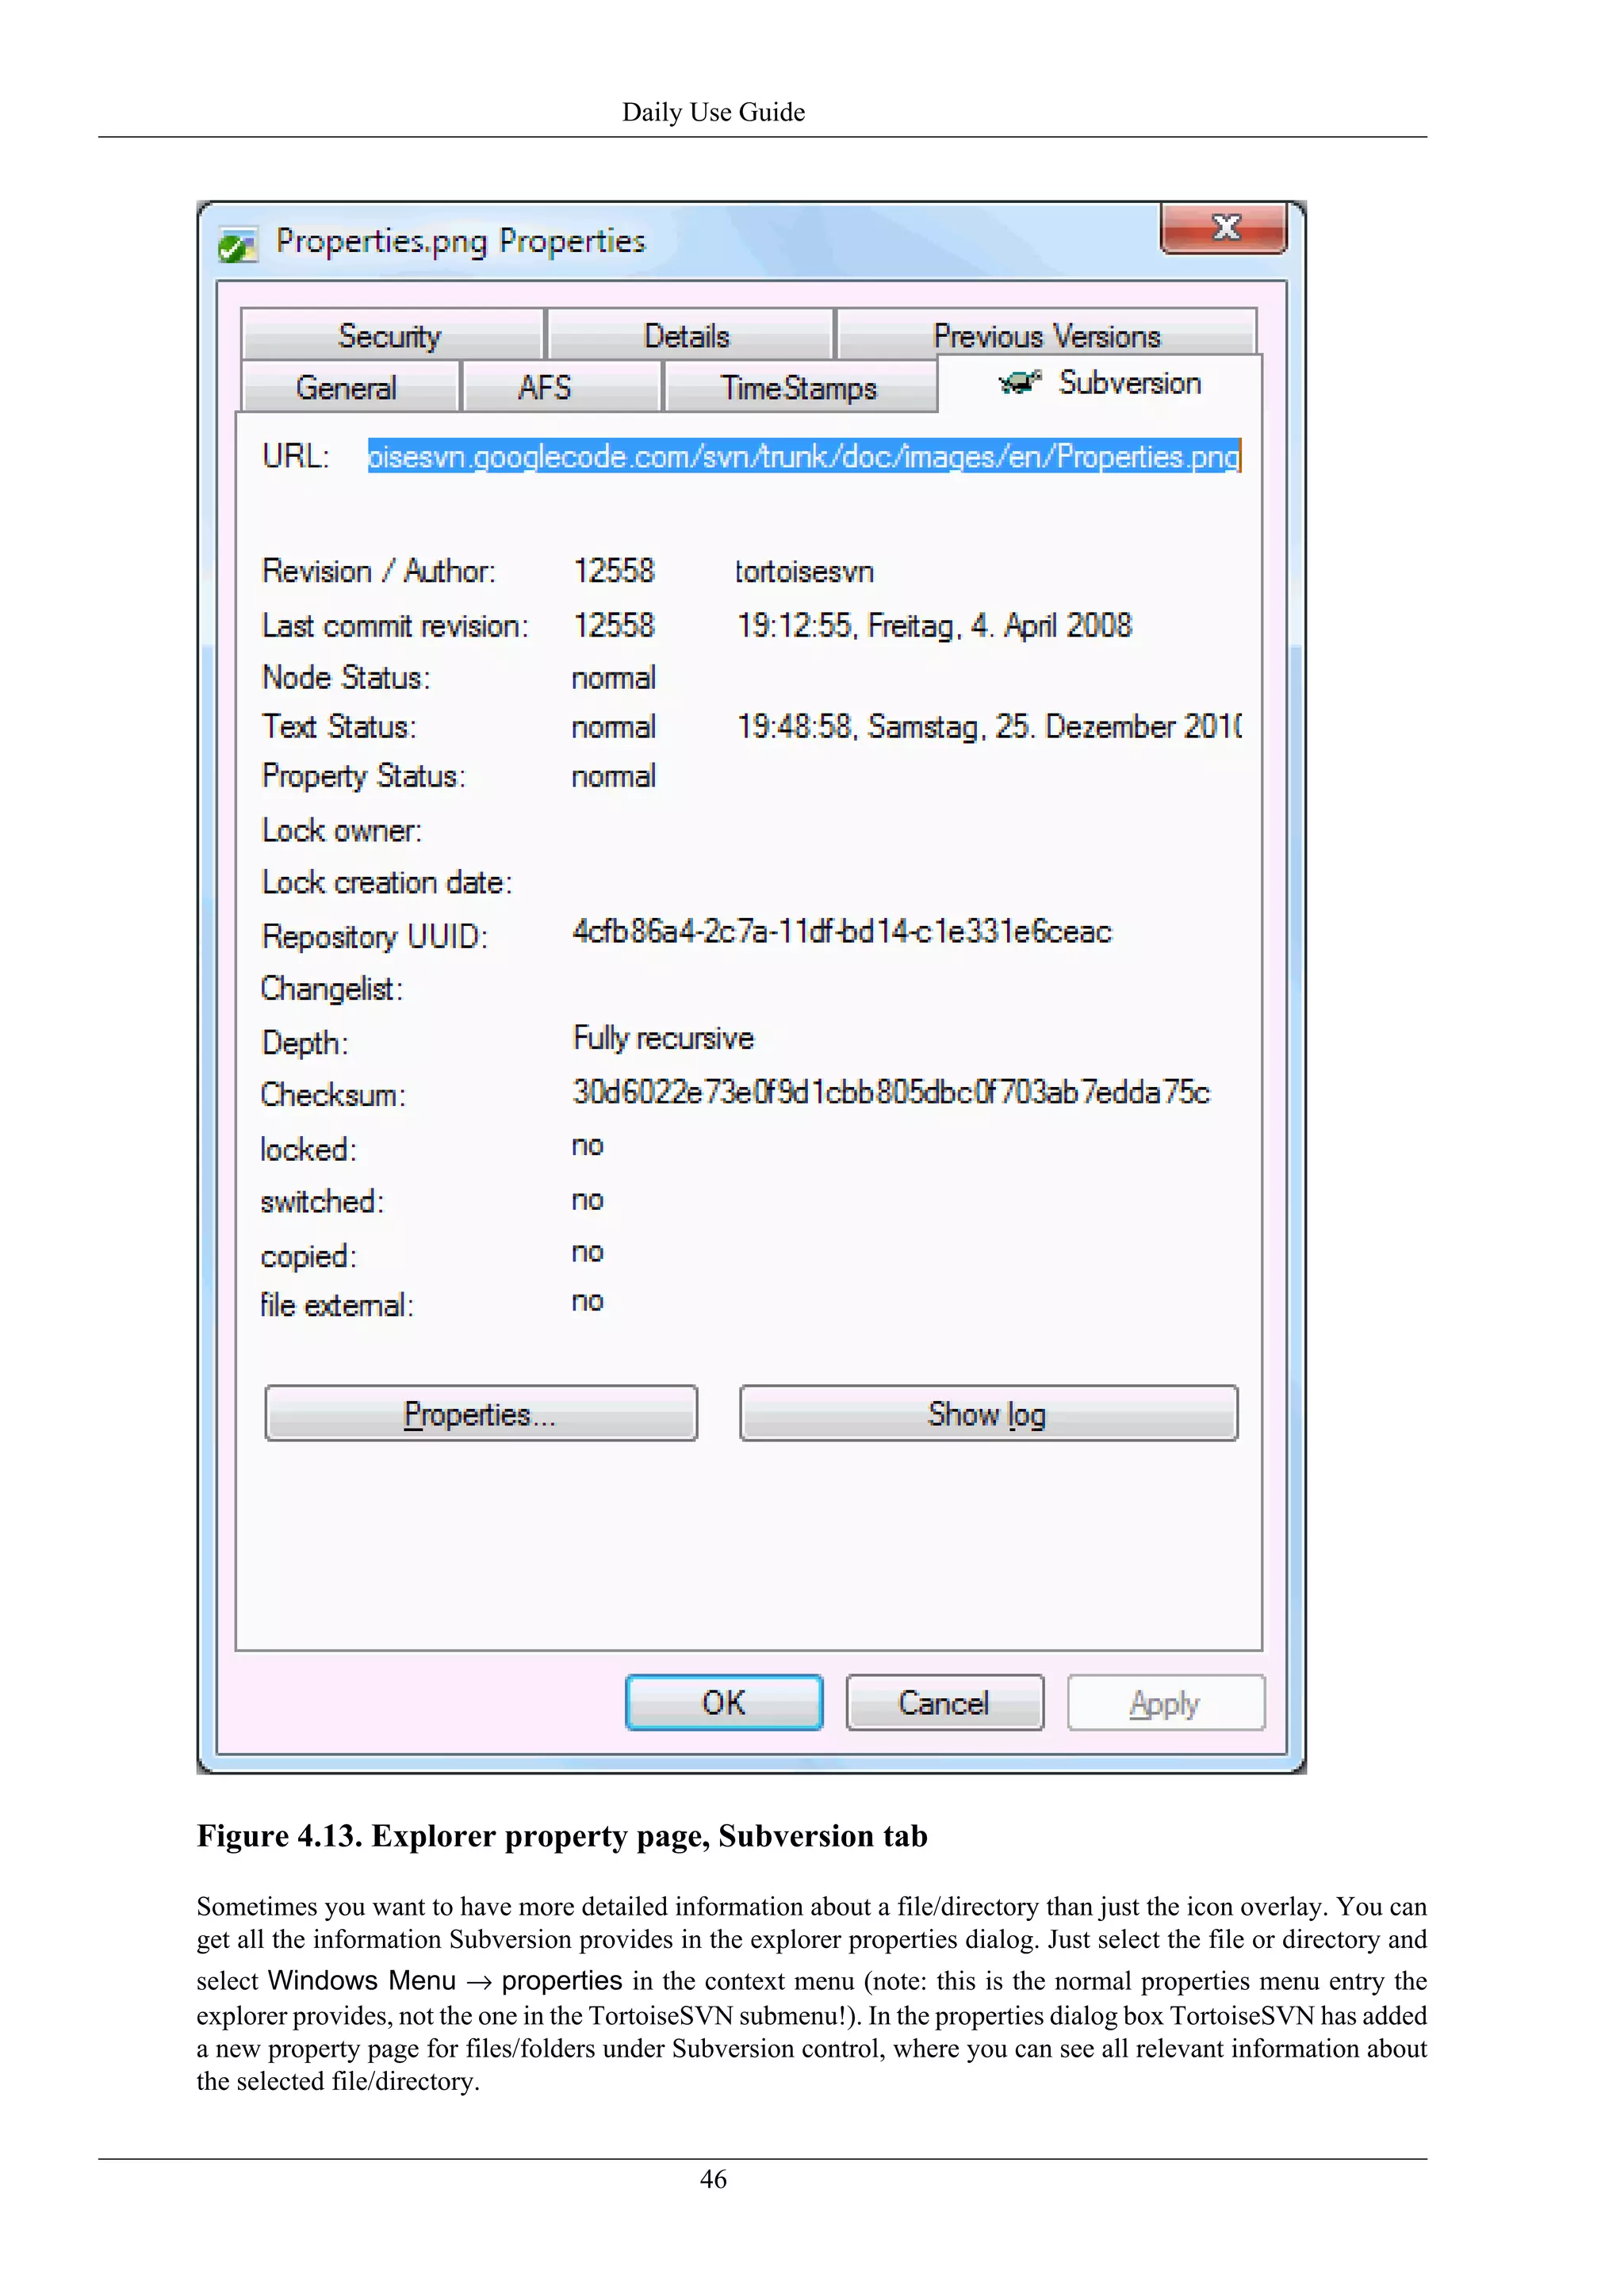
Task: Click the Checksum: label
Action: click(334, 1094)
